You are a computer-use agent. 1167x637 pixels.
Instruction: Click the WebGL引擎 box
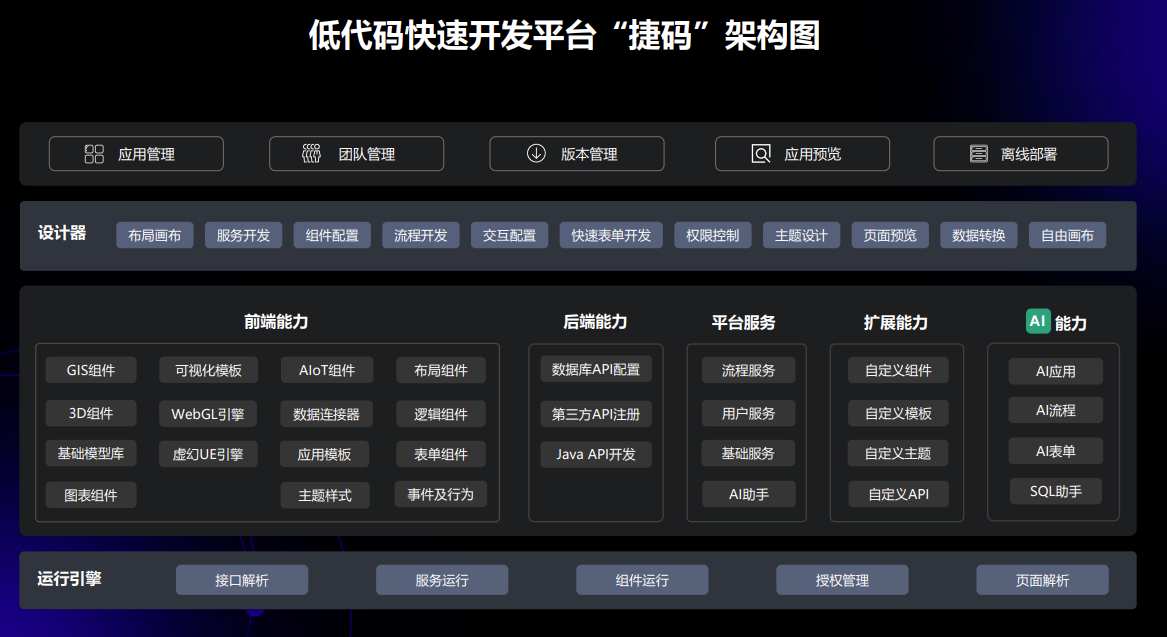click(208, 414)
